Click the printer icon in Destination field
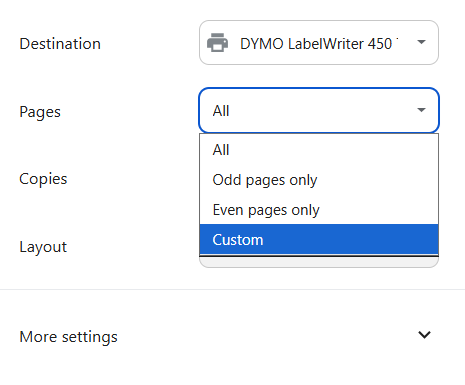Viewport: 465px width, 385px height. [217, 43]
